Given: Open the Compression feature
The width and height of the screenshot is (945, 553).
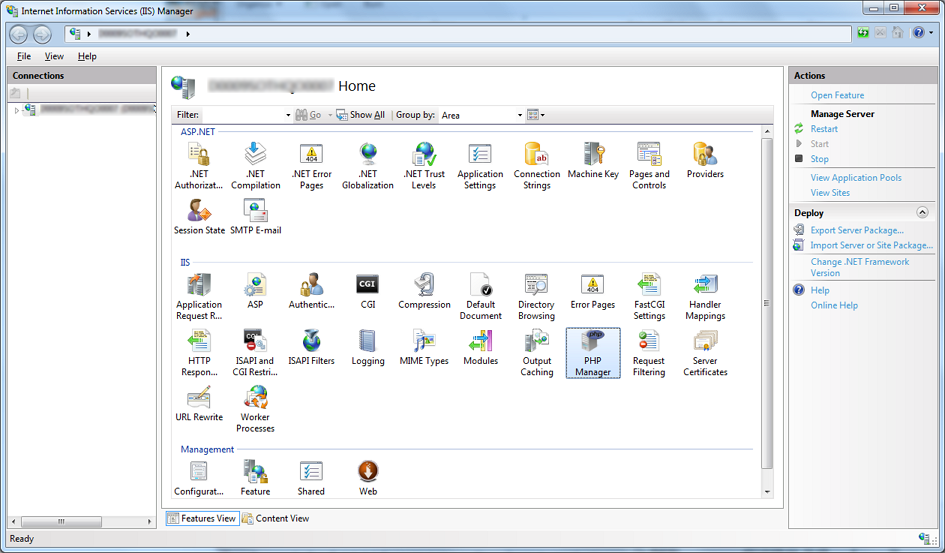Looking at the screenshot, I should click(x=424, y=292).
